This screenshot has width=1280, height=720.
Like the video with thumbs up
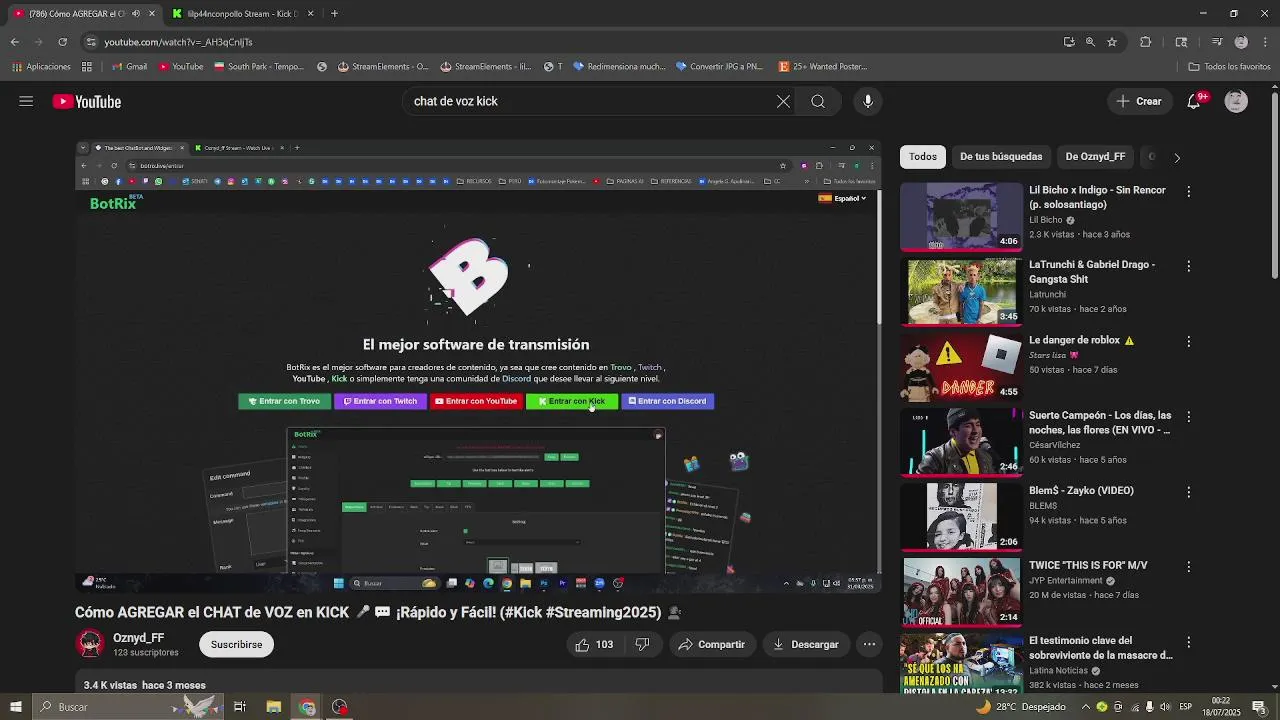click(x=593, y=645)
